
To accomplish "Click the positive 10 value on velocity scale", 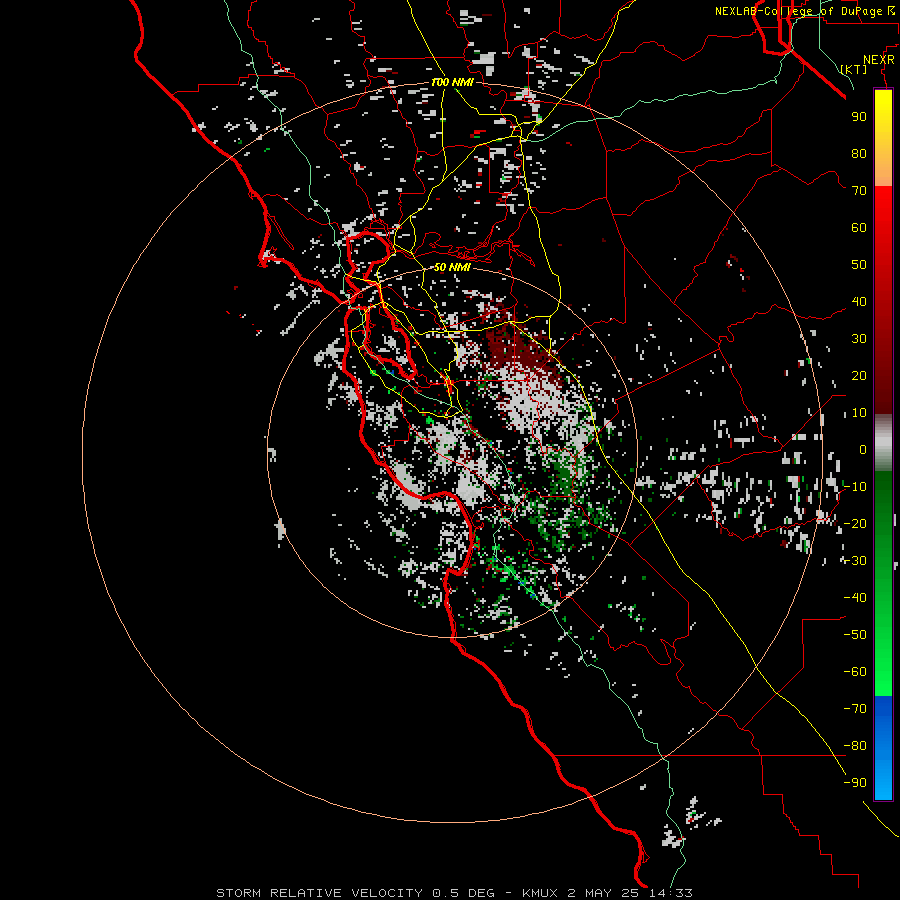I will [x=859, y=413].
